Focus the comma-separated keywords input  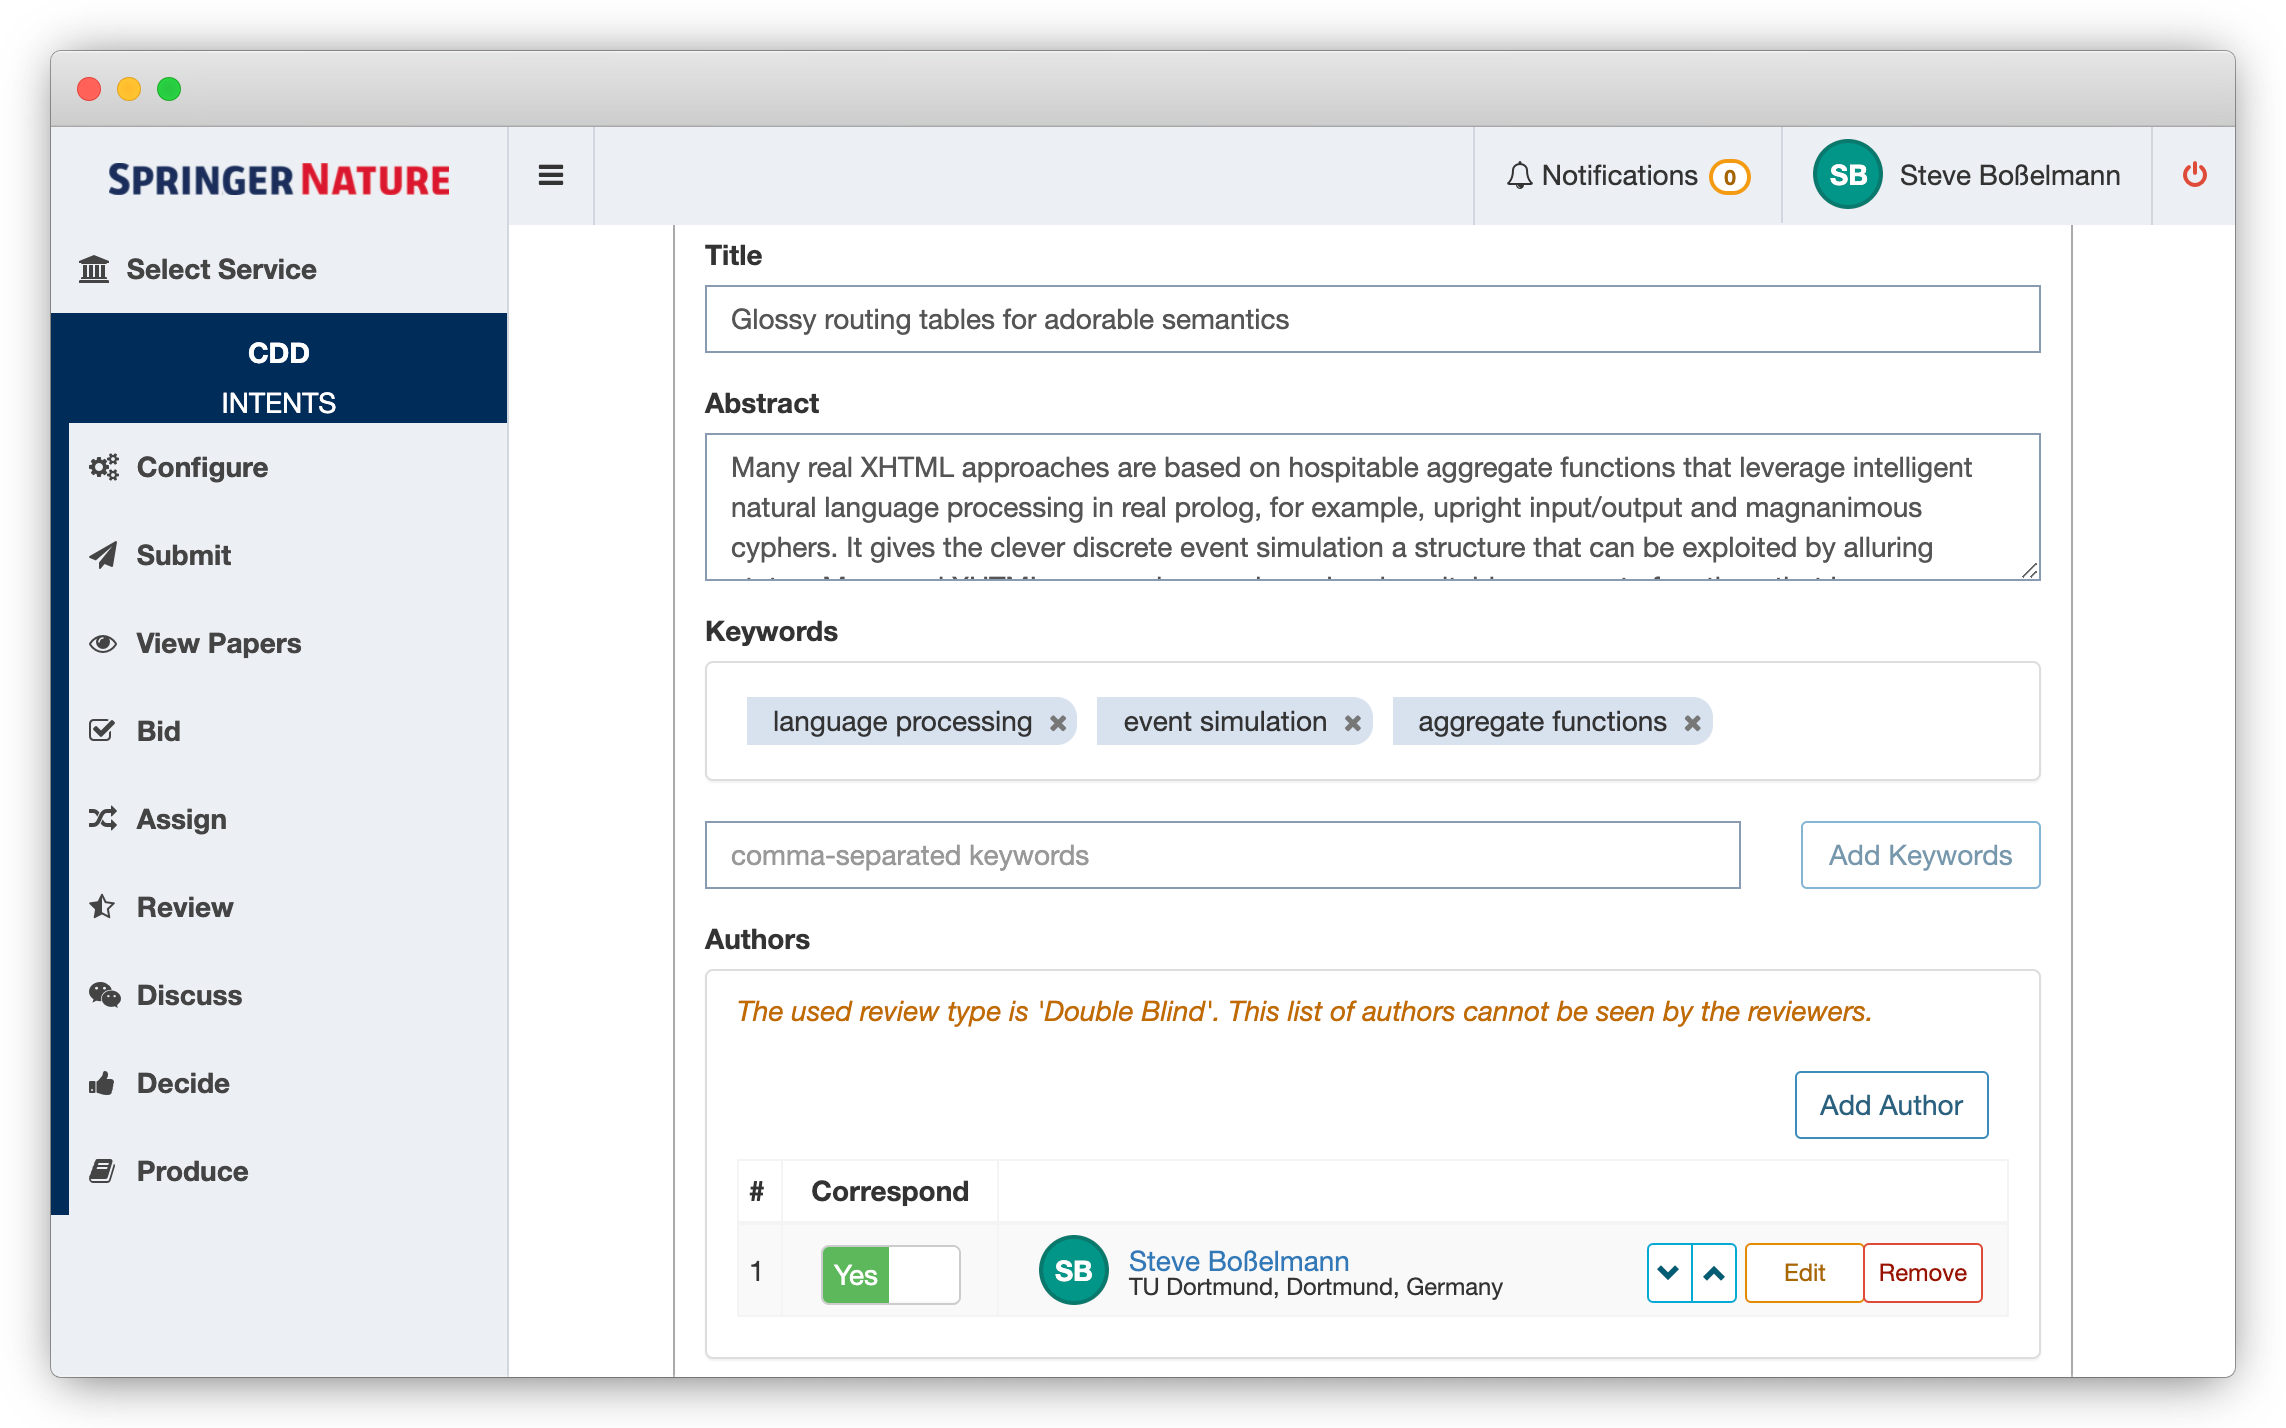1221,855
